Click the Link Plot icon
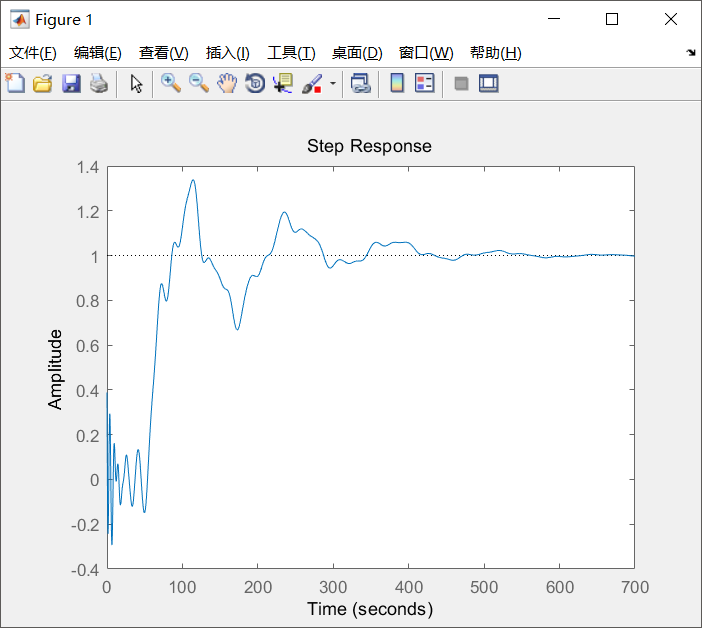 tap(361, 83)
